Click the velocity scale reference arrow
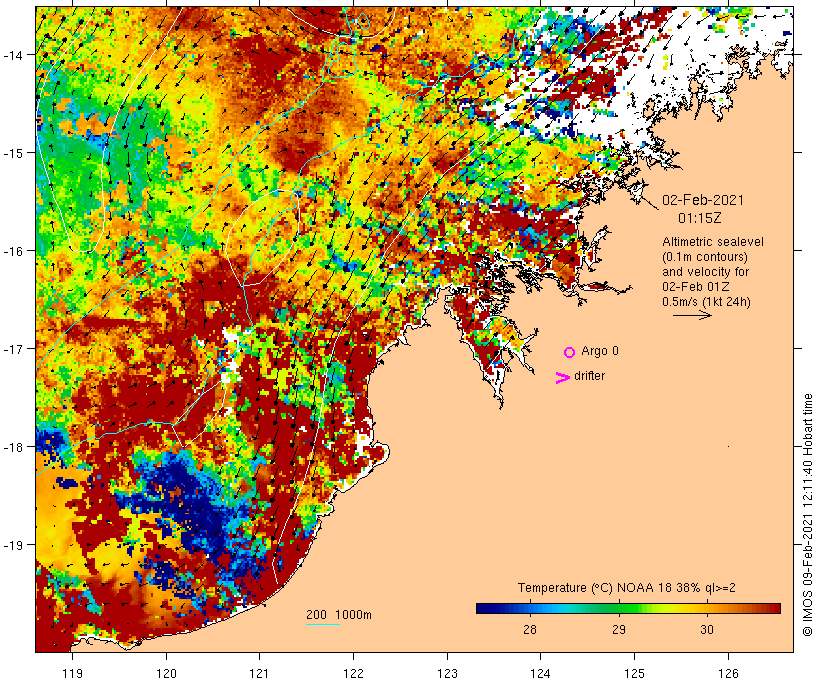The width and height of the screenshot is (820, 680). coord(692,315)
